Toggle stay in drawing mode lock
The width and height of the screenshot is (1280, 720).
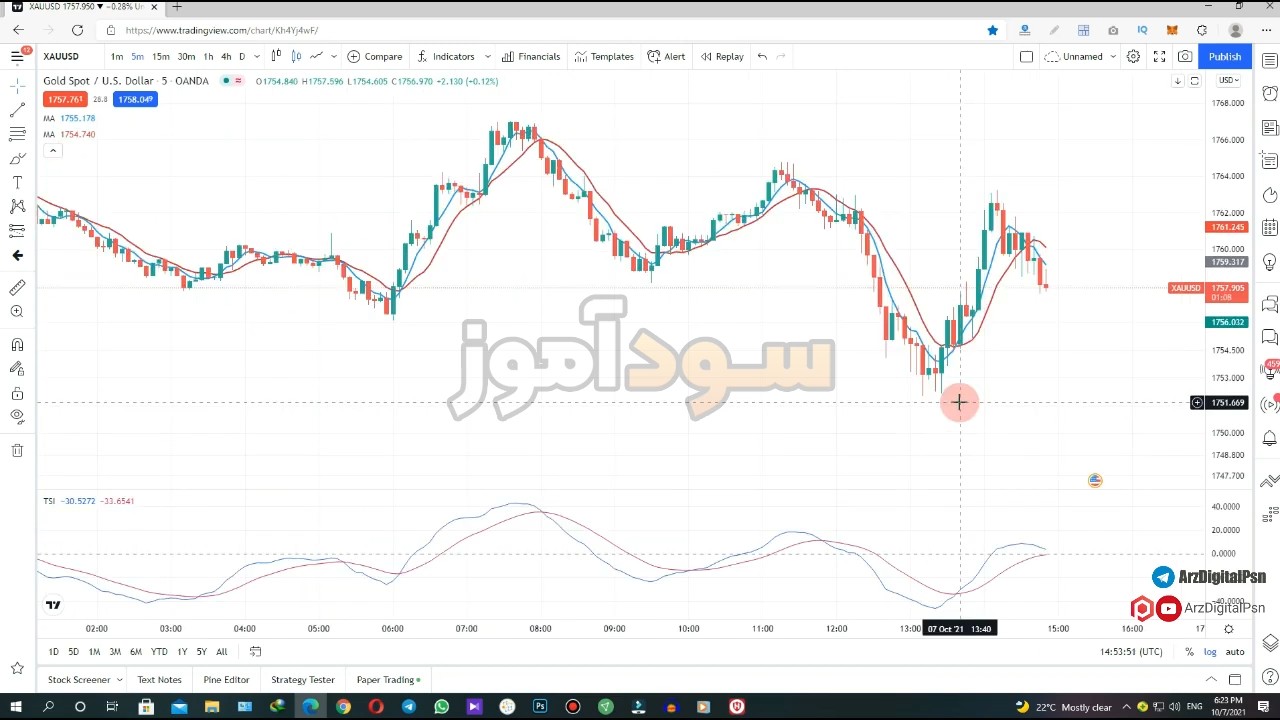click(x=17, y=369)
